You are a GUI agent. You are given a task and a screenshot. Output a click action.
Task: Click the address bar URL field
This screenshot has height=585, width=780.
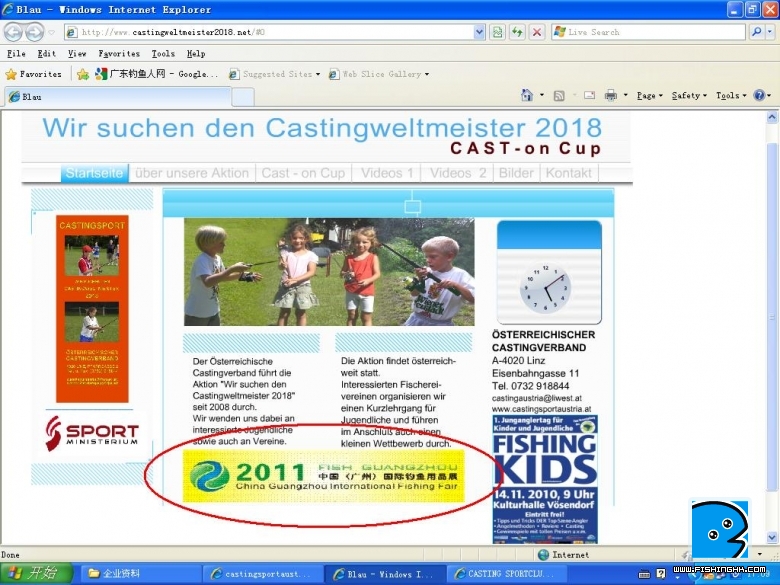[269, 32]
